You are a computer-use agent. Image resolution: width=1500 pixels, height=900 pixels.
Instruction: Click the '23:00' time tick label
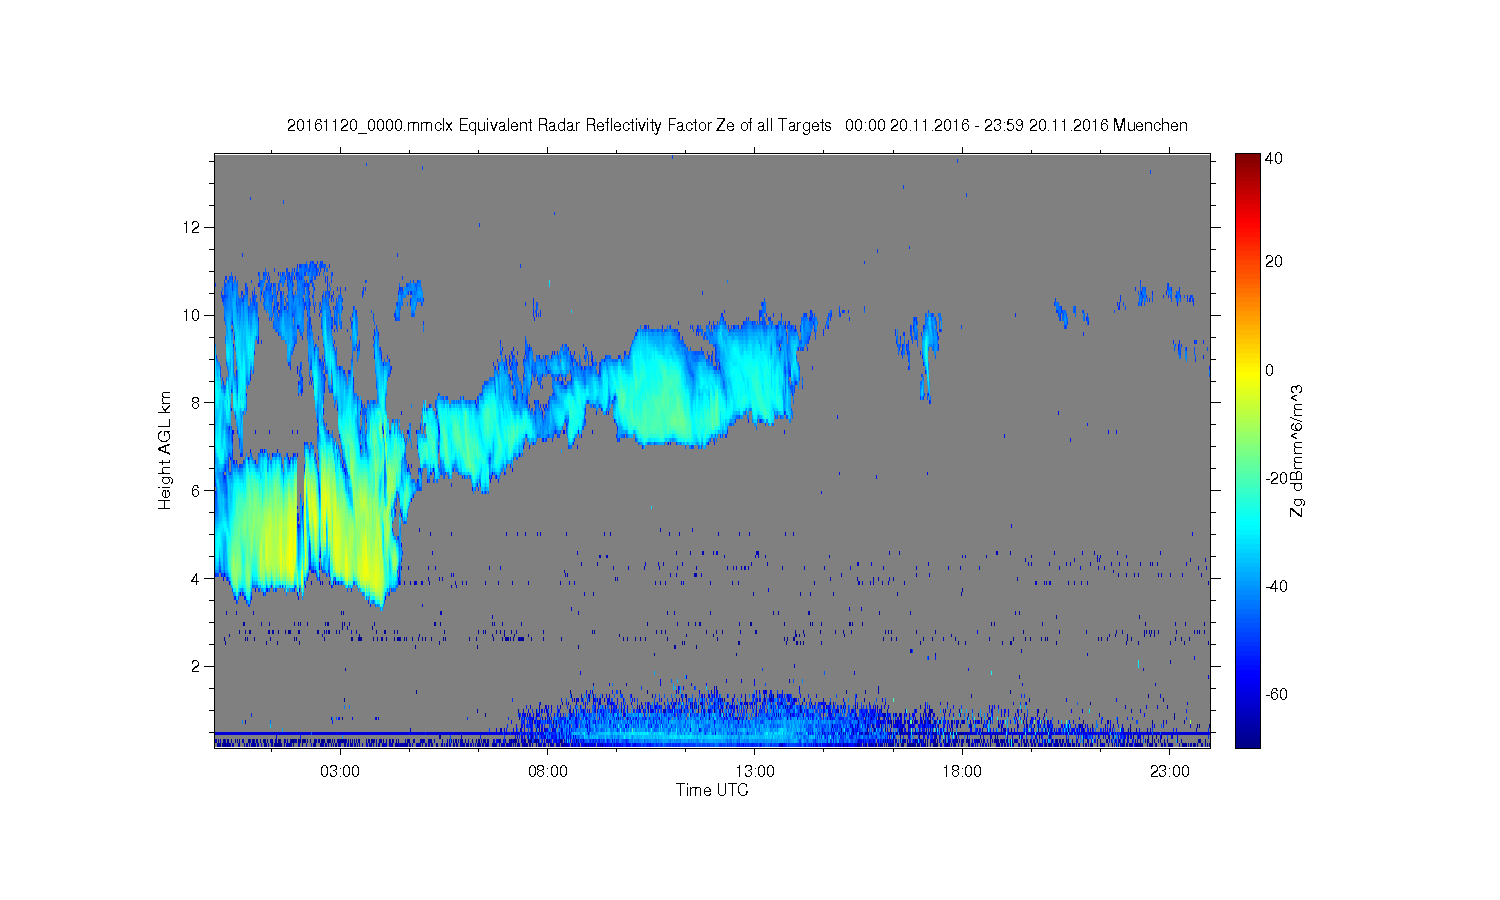pos(1170,772)
